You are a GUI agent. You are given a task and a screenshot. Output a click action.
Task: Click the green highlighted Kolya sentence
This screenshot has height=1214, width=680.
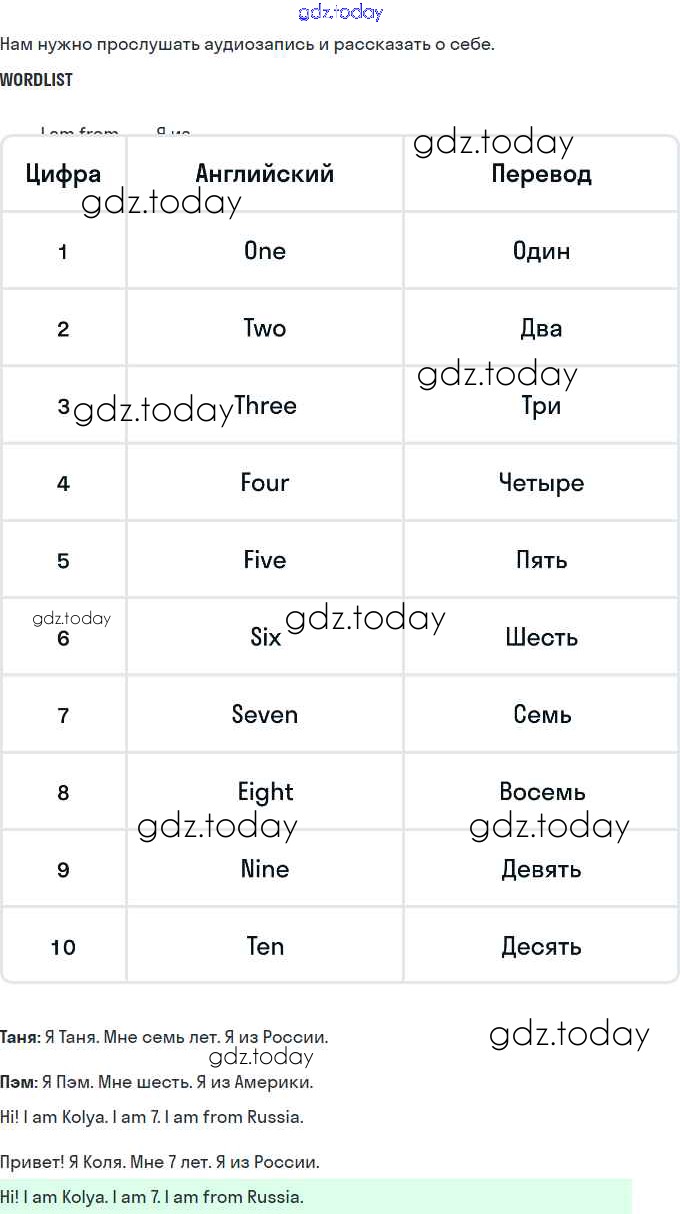152,1197
